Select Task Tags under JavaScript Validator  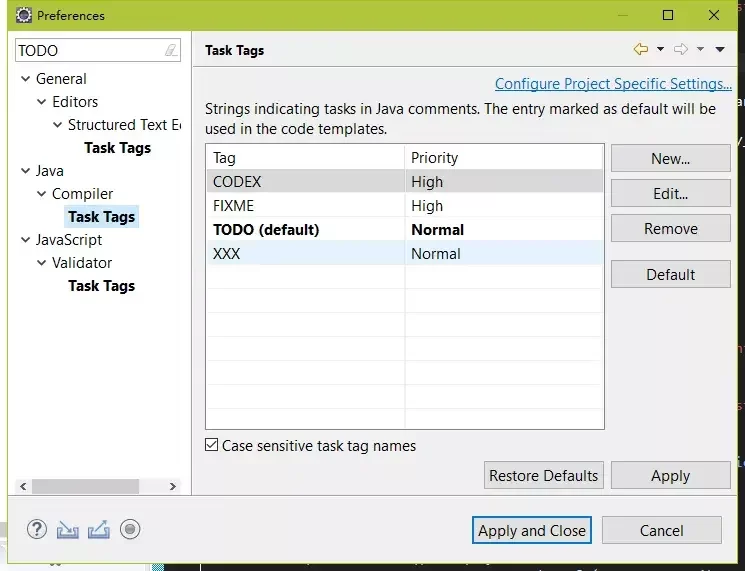point(101,286)
